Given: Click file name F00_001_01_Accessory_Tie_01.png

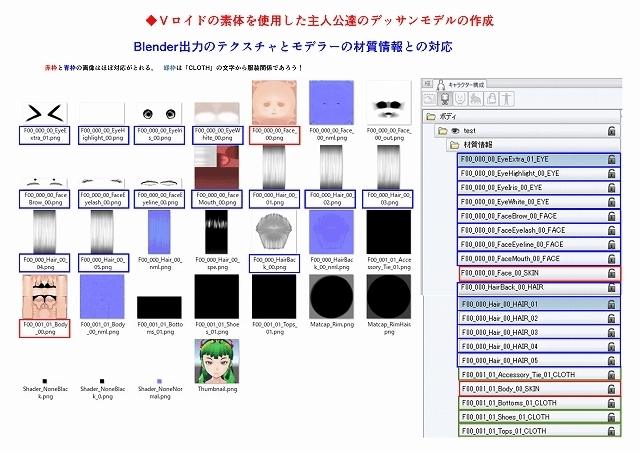Looking at the screenshot, I should (389, 264).
